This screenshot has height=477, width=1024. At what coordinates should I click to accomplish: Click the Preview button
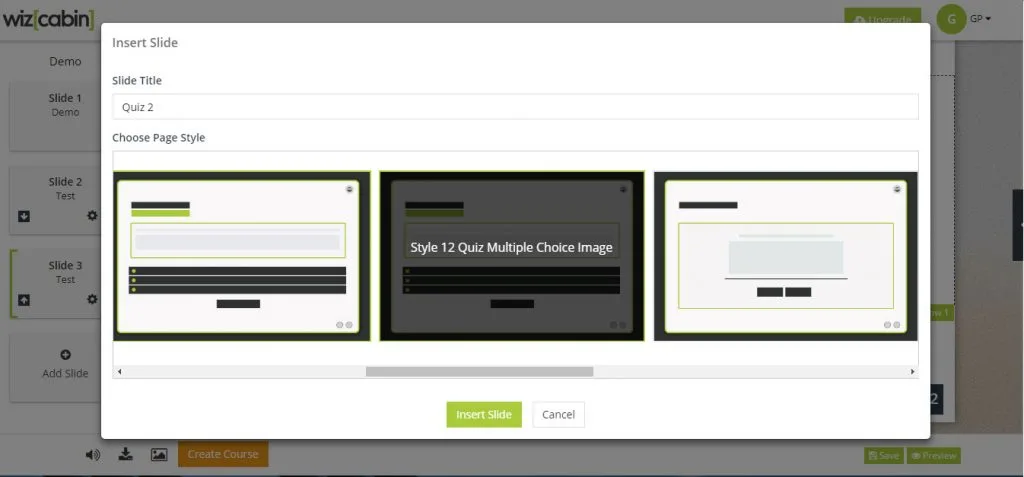tap(934, 455)
